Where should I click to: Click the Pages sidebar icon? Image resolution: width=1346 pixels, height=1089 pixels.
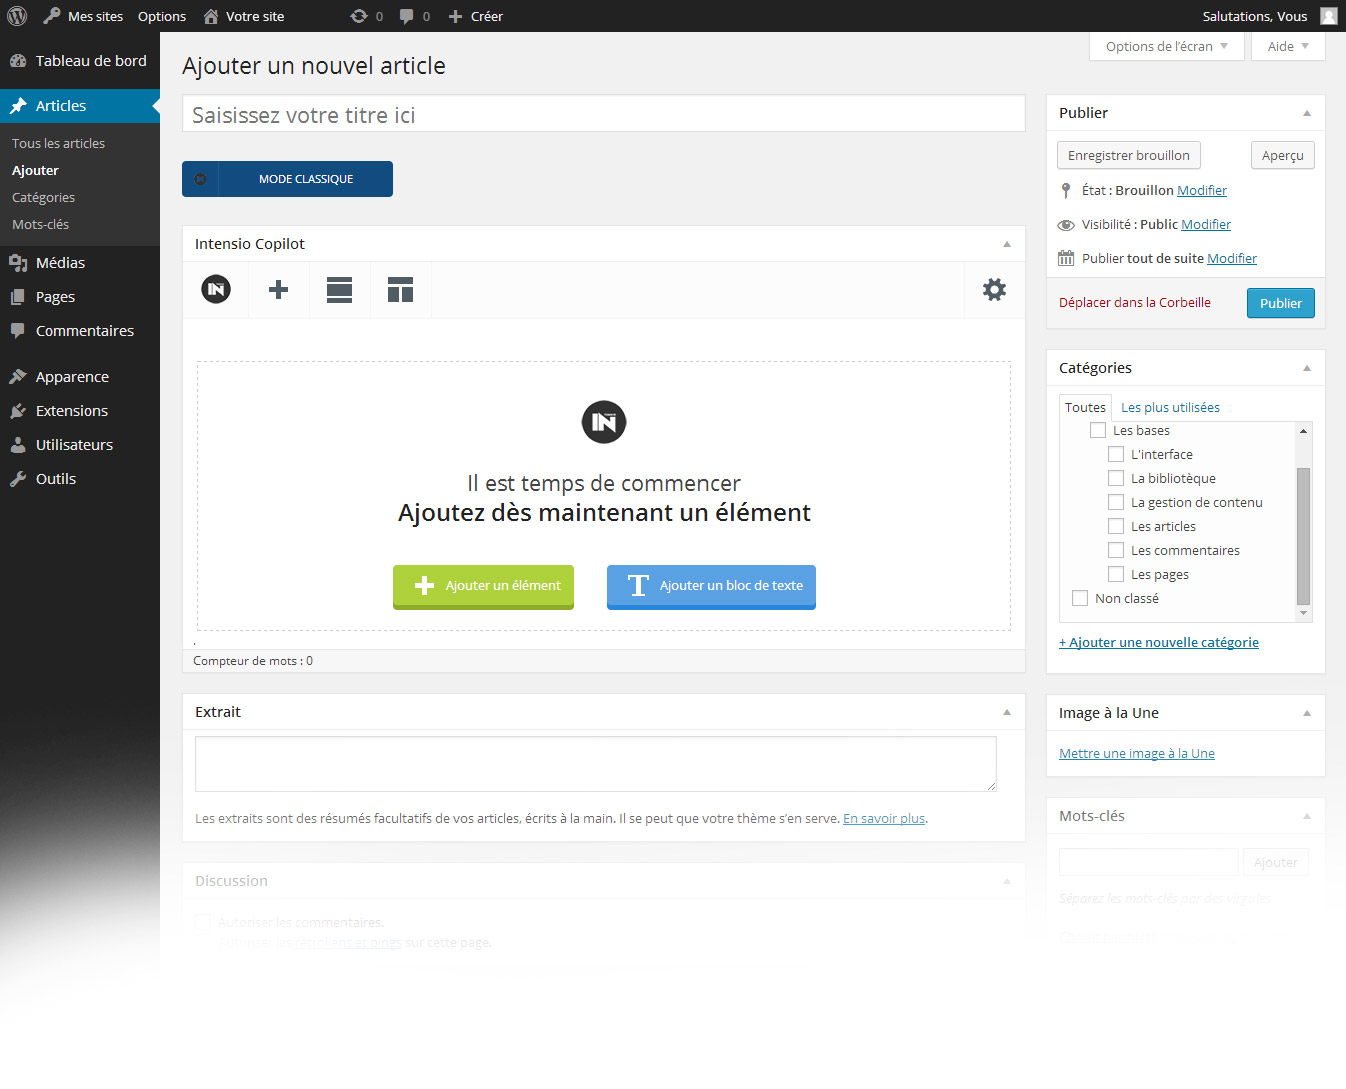click(x=18, y=297)
